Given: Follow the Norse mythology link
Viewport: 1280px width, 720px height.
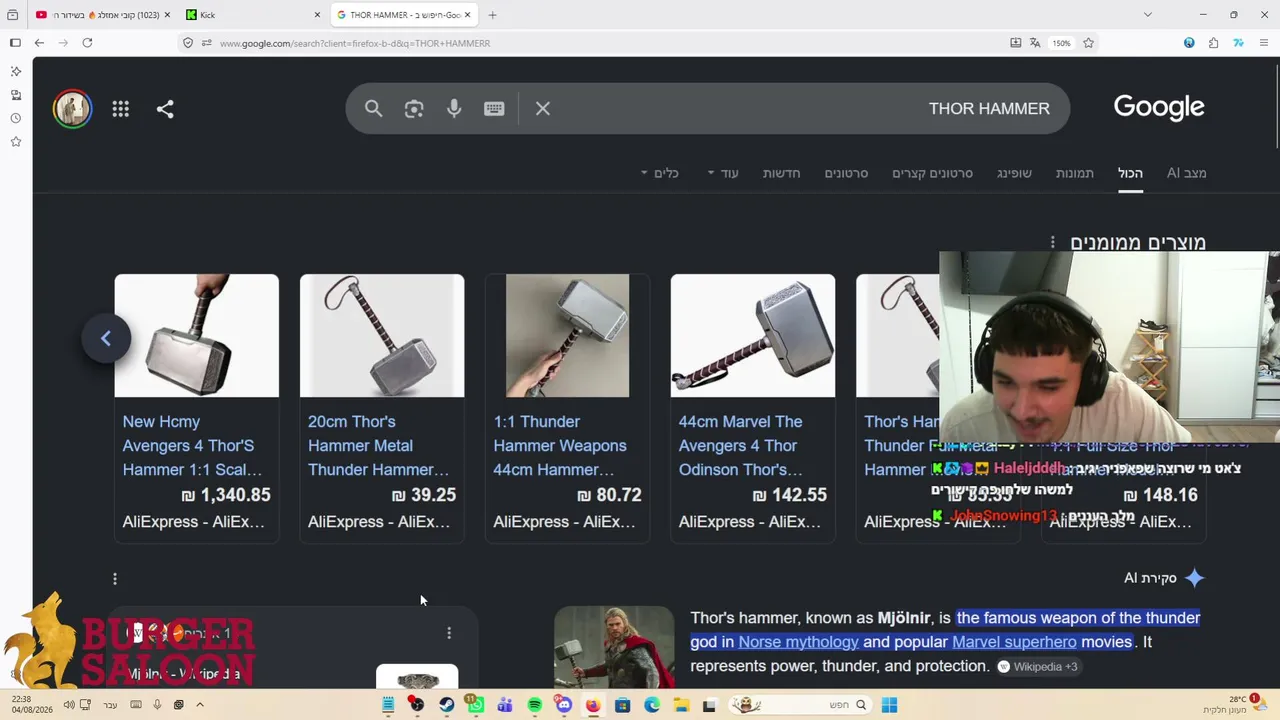Looking at the screenshot, I should coord(798,642).
